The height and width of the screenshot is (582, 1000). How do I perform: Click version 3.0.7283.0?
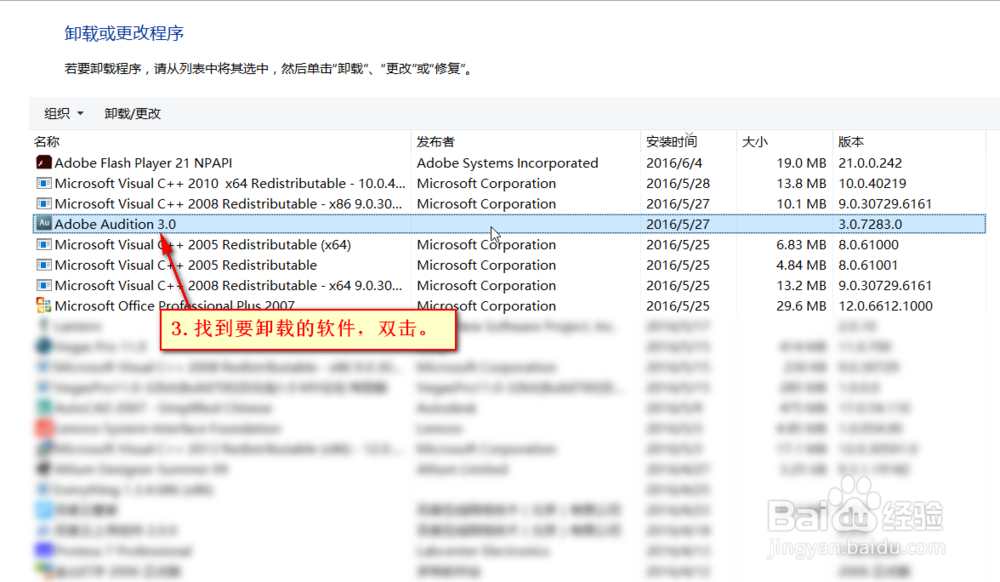[x=870, y=224]
